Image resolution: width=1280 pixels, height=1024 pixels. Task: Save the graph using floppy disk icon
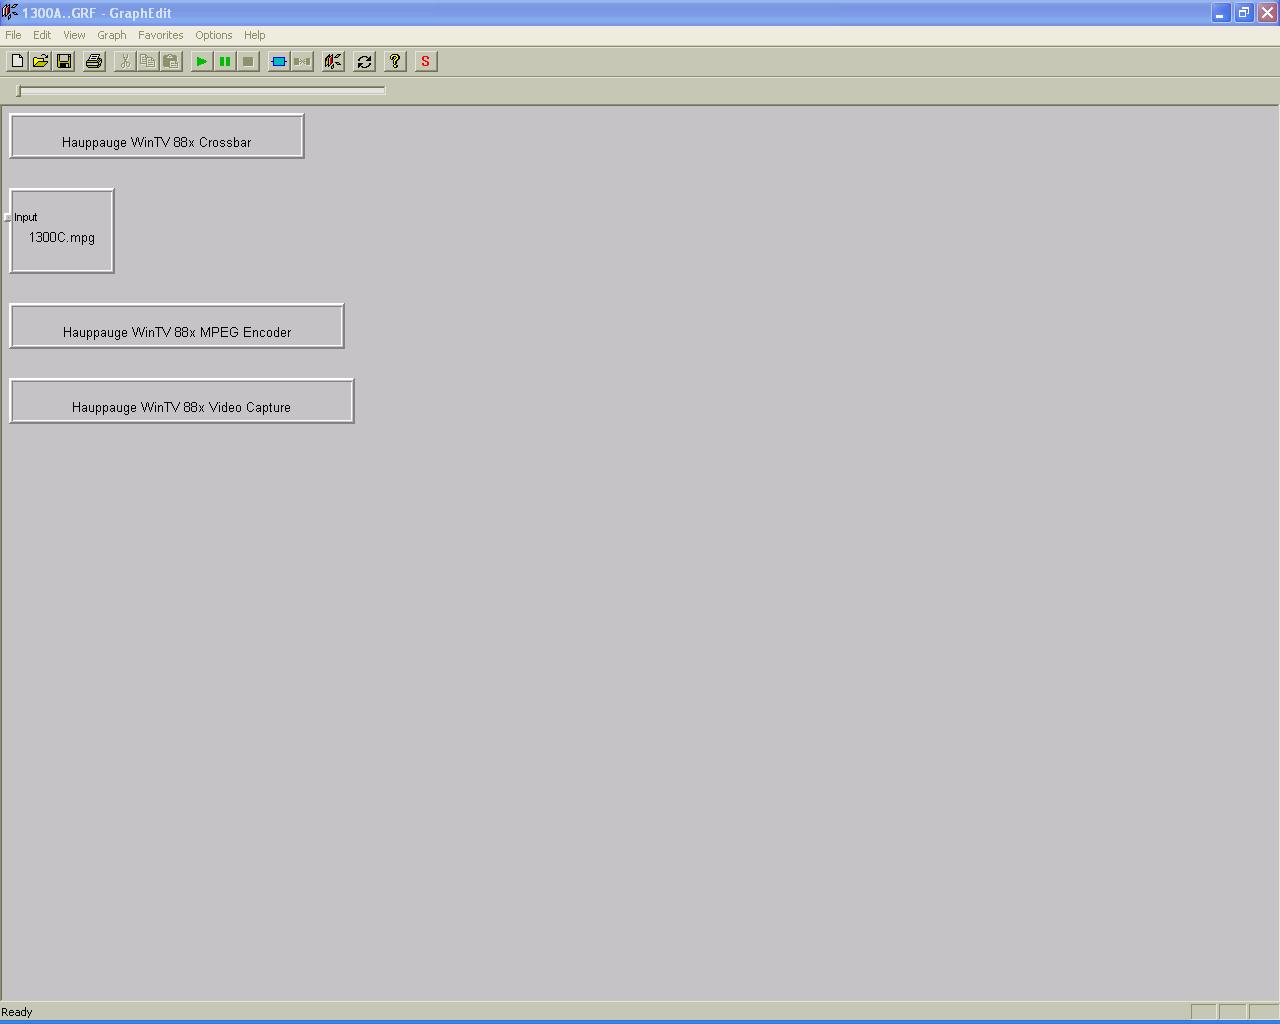pyautogui.click(x=64, y=61)
